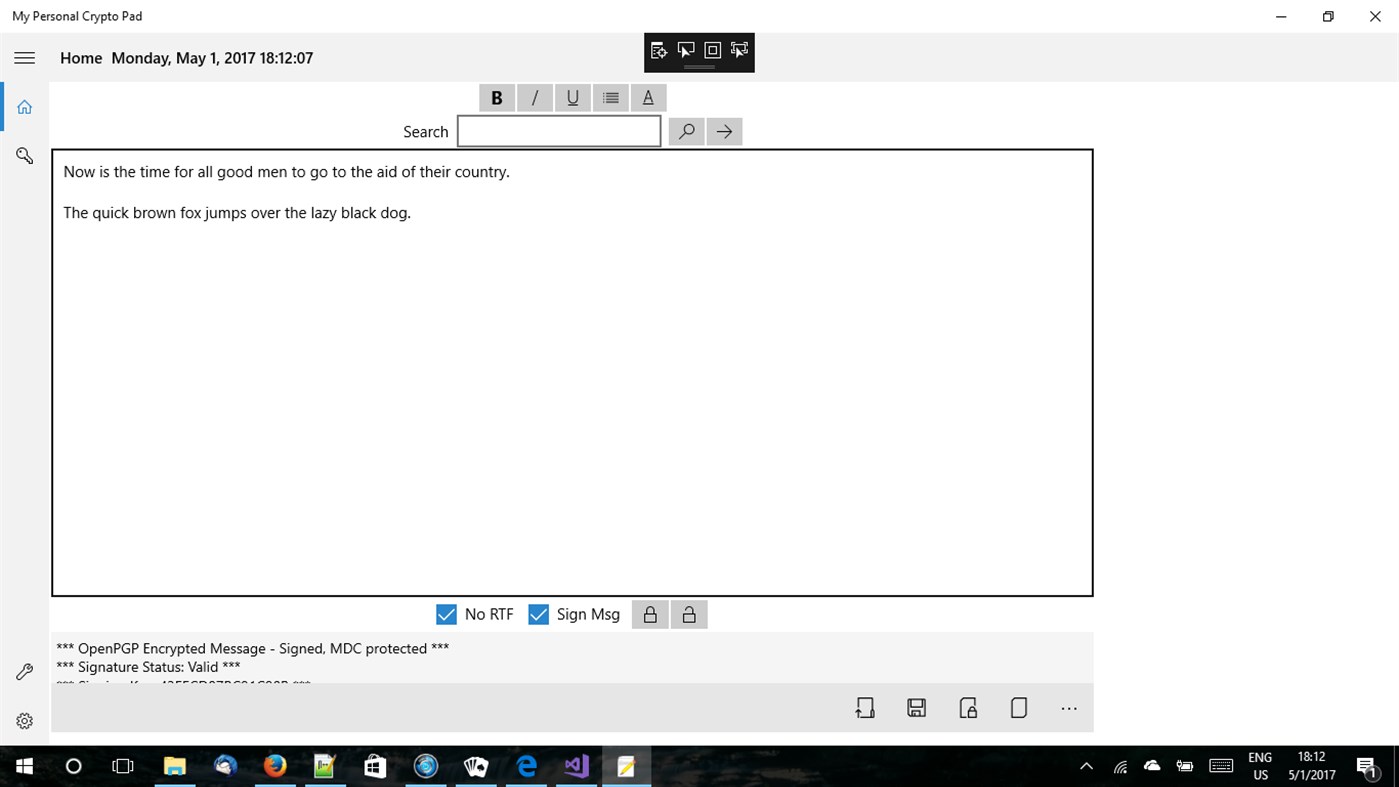Open the font color picker (A icon)
Screen dimensions: 1399x787
pyautogui.click(x=647, y=97)
